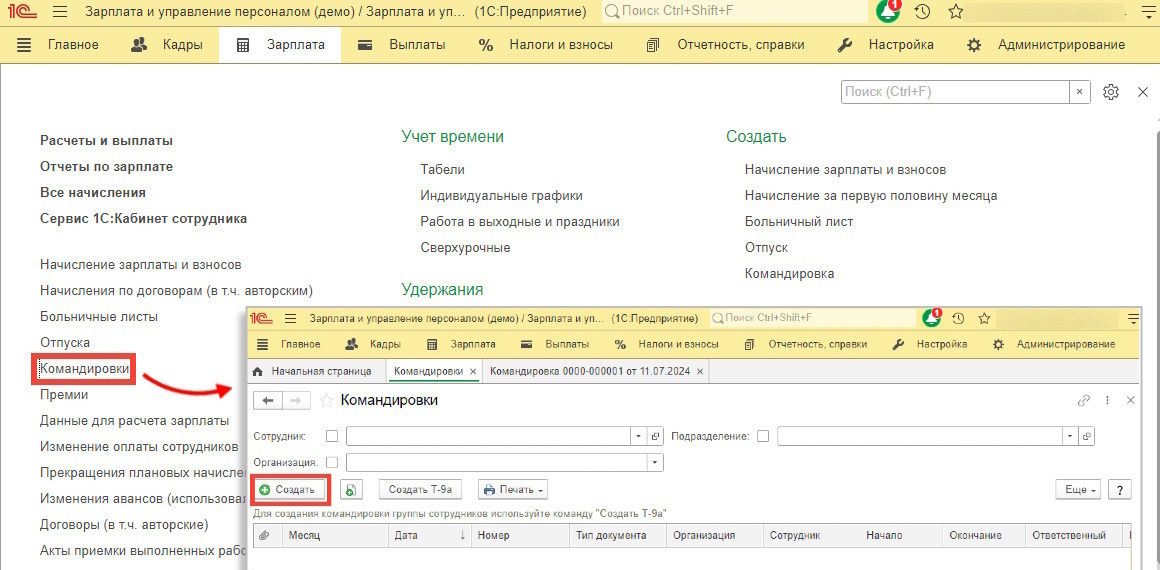
Task: Open the Сотрудник field's selection form icon
Action: (x=655, y=437)
